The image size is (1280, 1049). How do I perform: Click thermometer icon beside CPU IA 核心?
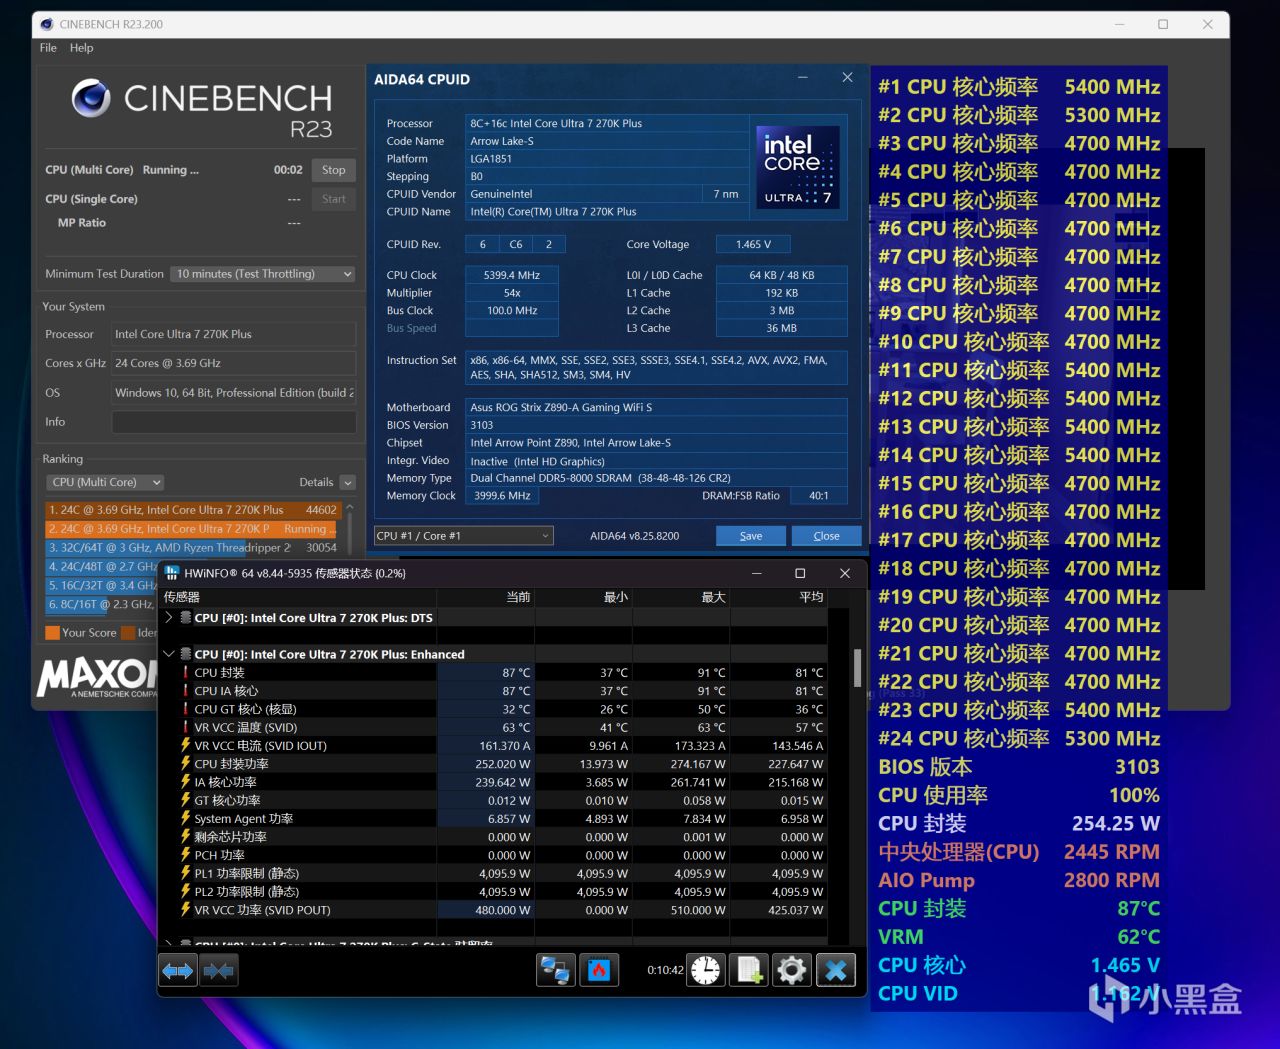coord(186,691)
